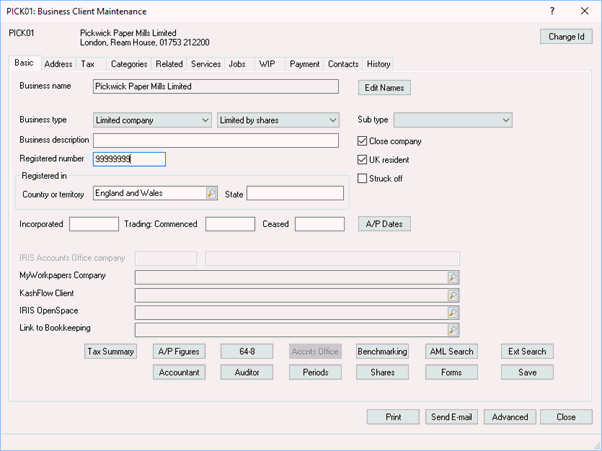
Task: Click the Registered number field
Action: click(129, 159)
